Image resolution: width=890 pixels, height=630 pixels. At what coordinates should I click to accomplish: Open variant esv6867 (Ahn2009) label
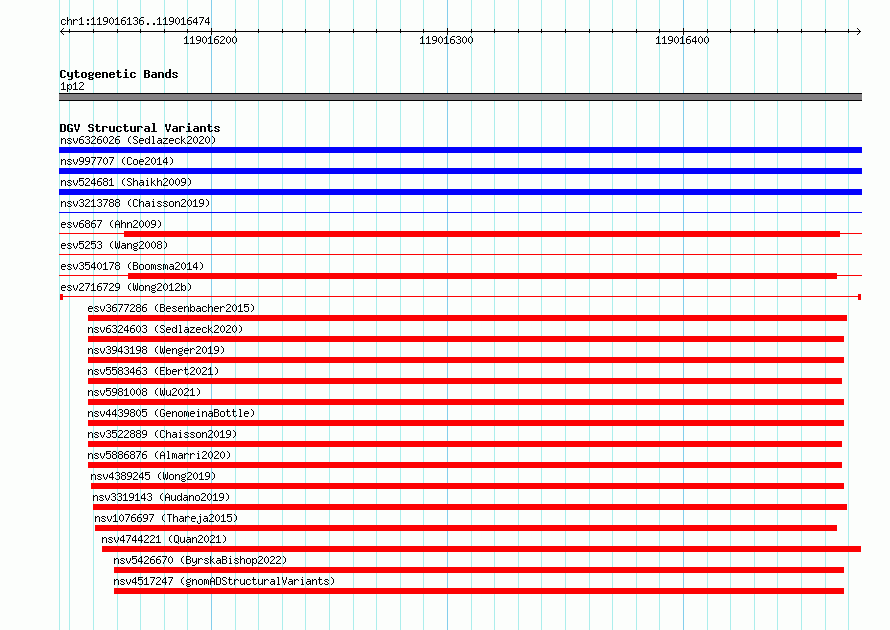point(111,224)
